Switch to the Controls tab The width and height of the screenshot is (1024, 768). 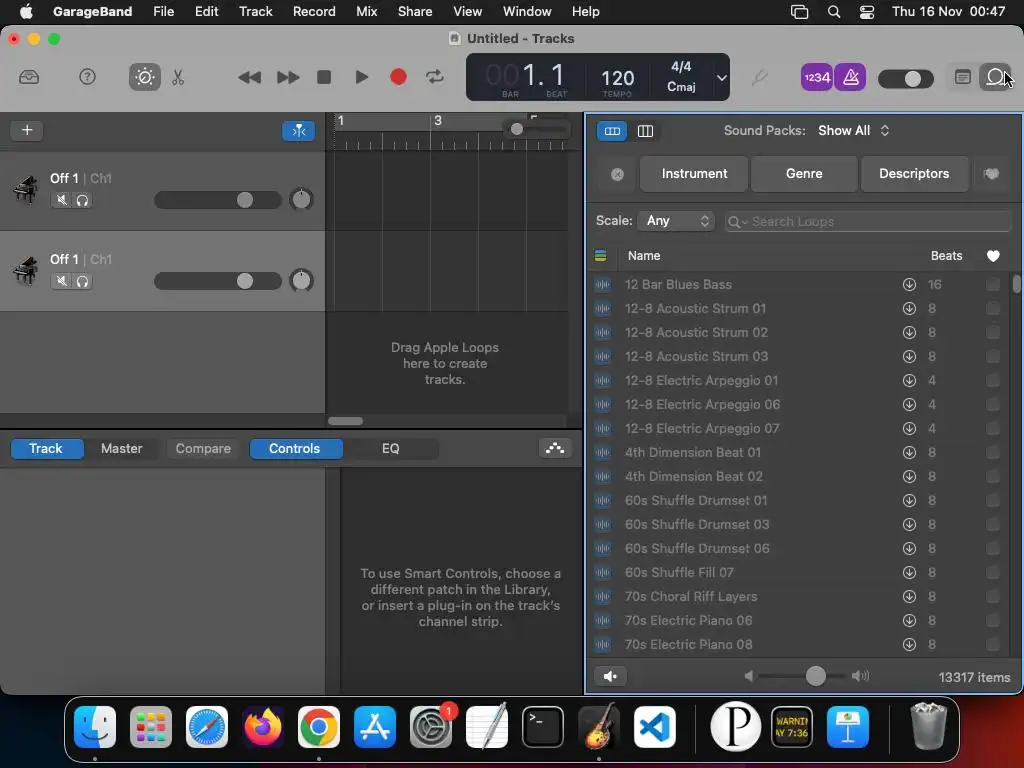295,449
